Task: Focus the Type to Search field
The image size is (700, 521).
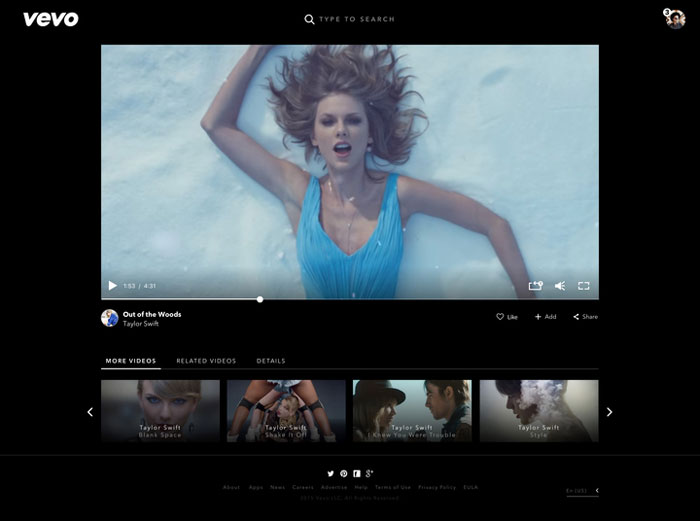Action: pos(357,19)
